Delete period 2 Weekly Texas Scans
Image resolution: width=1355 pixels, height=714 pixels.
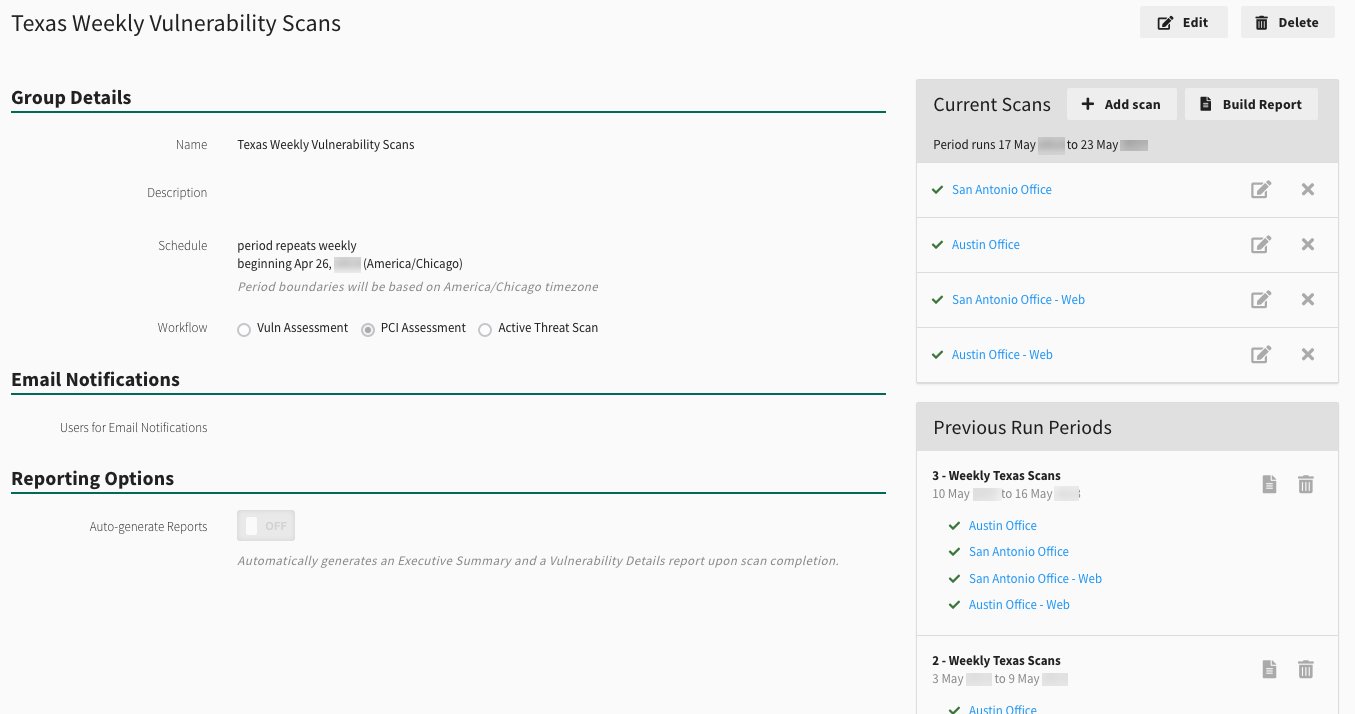click(x=1305, y=670)
